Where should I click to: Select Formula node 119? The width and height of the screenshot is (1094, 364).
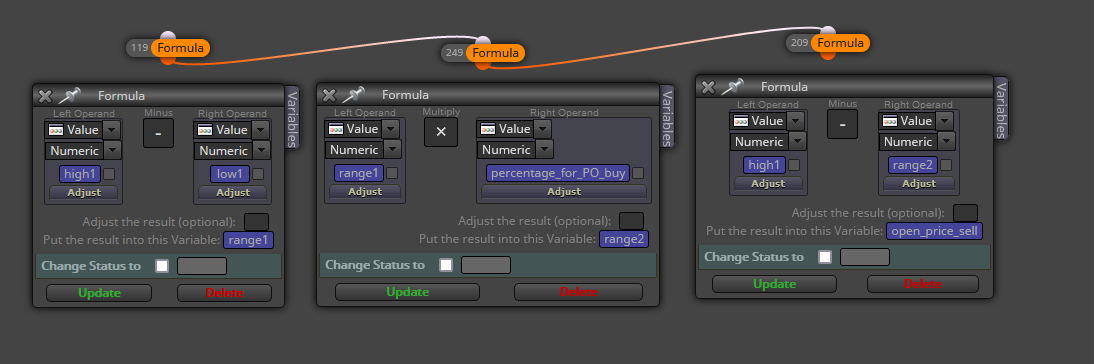pos(180,48)
